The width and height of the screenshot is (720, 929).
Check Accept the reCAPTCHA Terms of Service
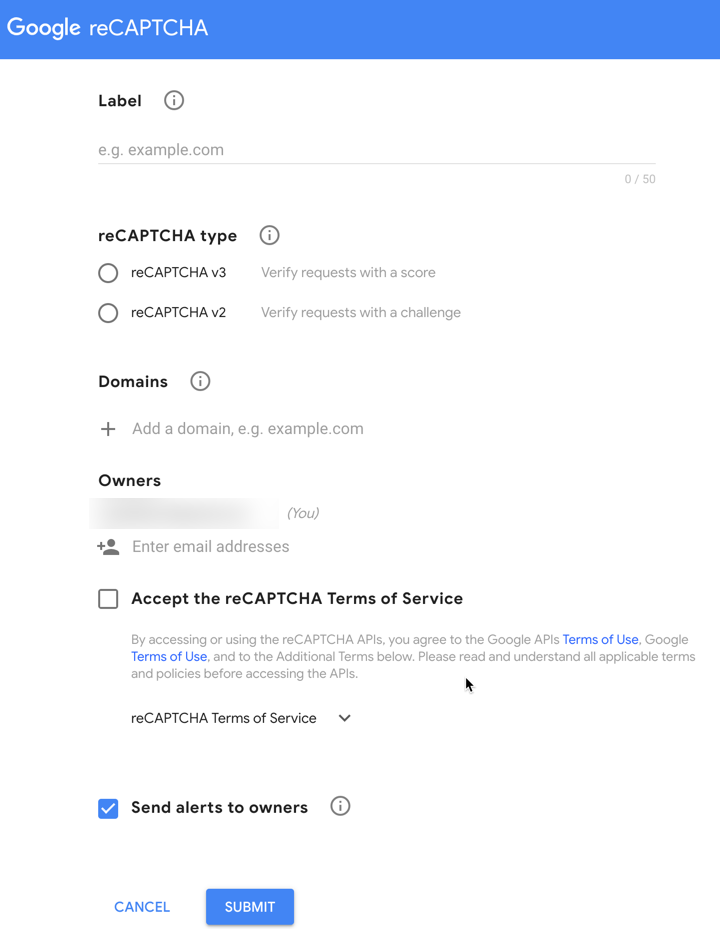point(108,598)
